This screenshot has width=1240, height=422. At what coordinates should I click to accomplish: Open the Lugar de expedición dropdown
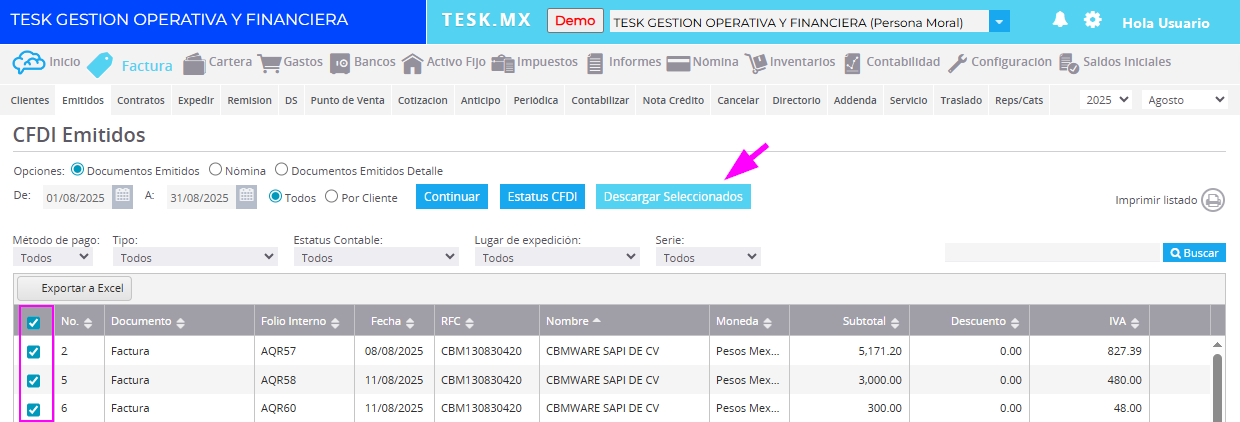point(557,257)
